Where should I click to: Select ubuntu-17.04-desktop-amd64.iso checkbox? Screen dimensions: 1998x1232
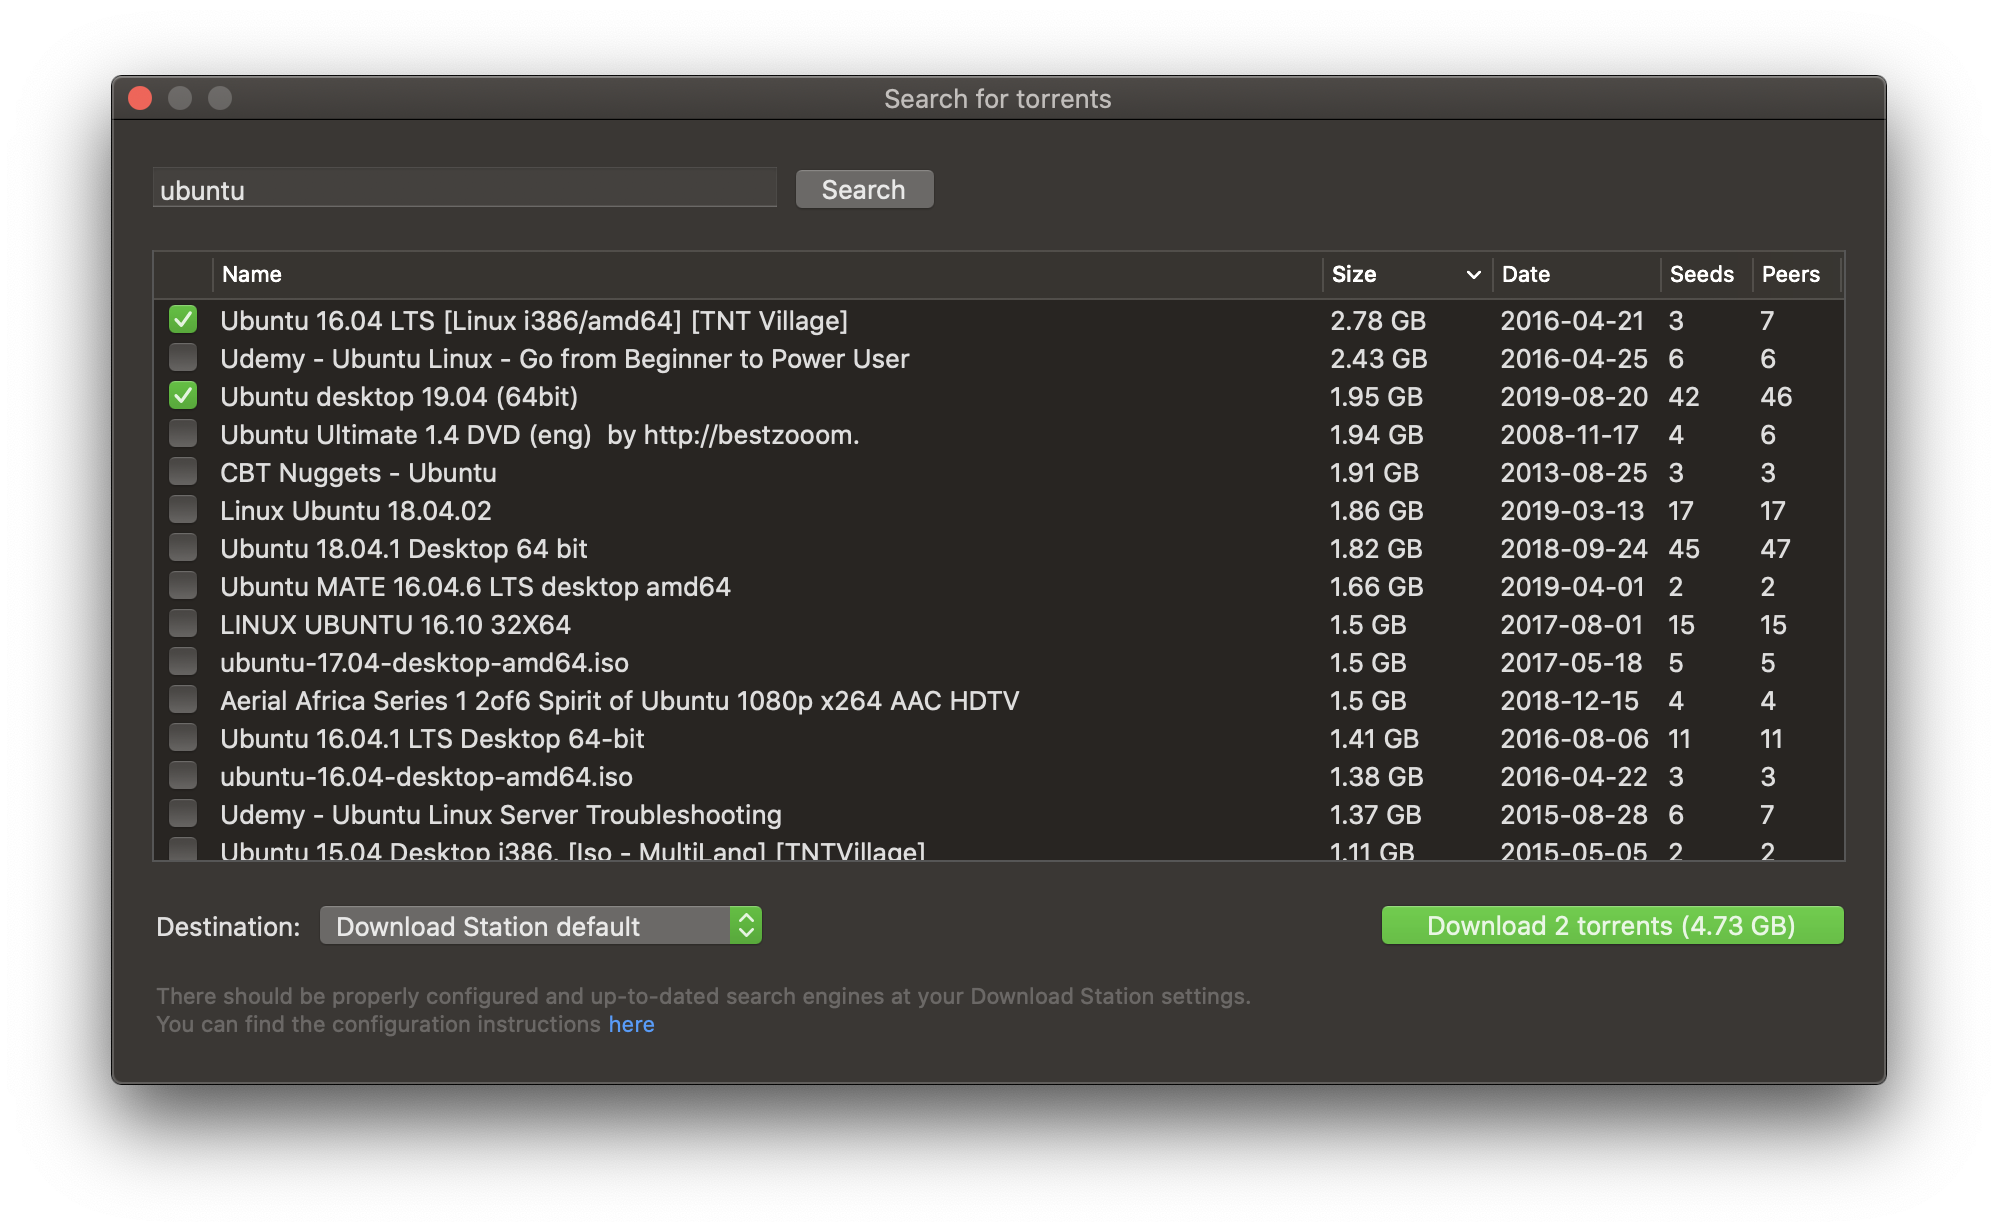click(183, 662)
